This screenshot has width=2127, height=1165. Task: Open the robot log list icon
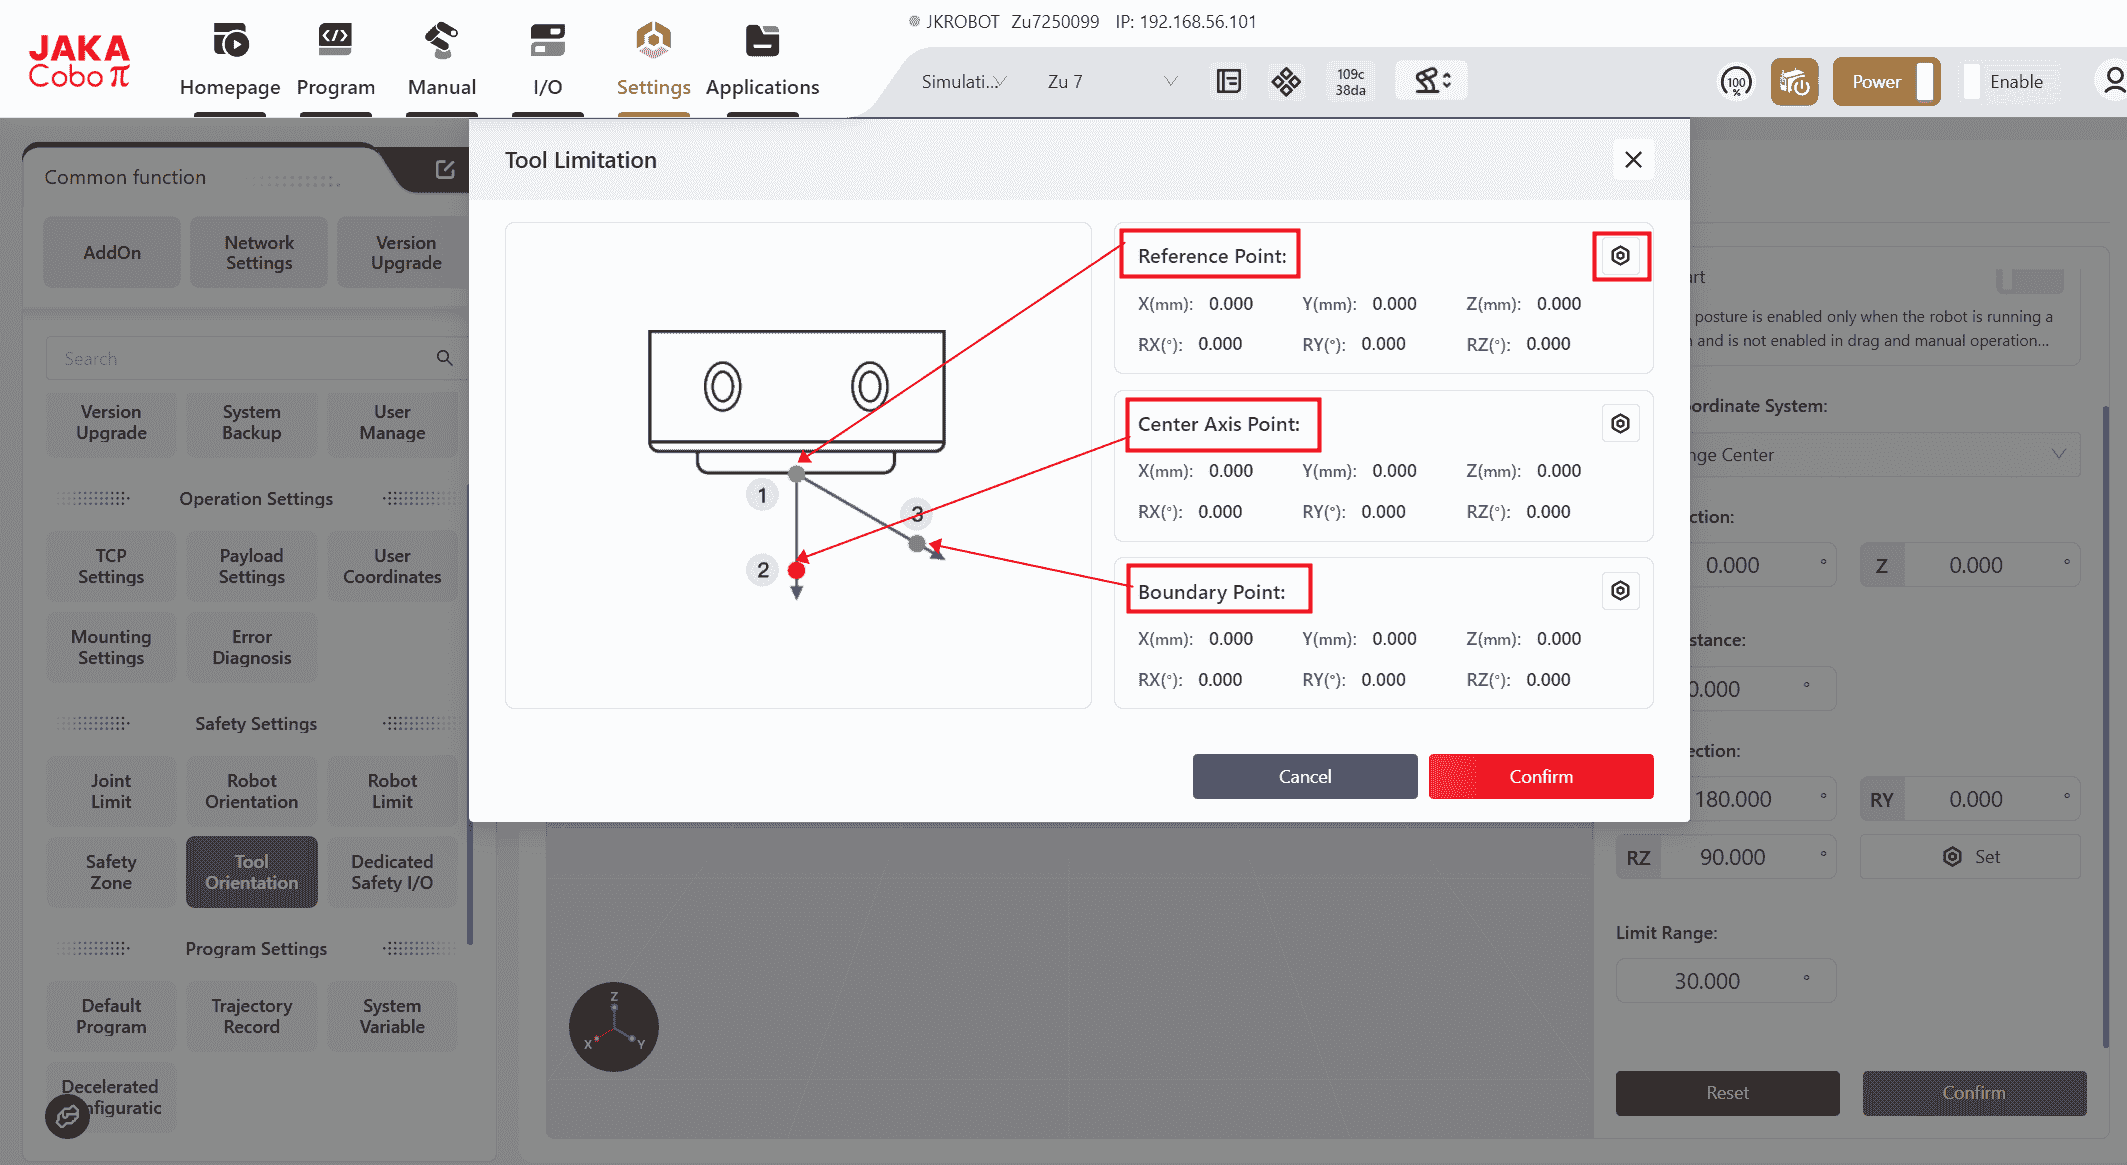1228,81
